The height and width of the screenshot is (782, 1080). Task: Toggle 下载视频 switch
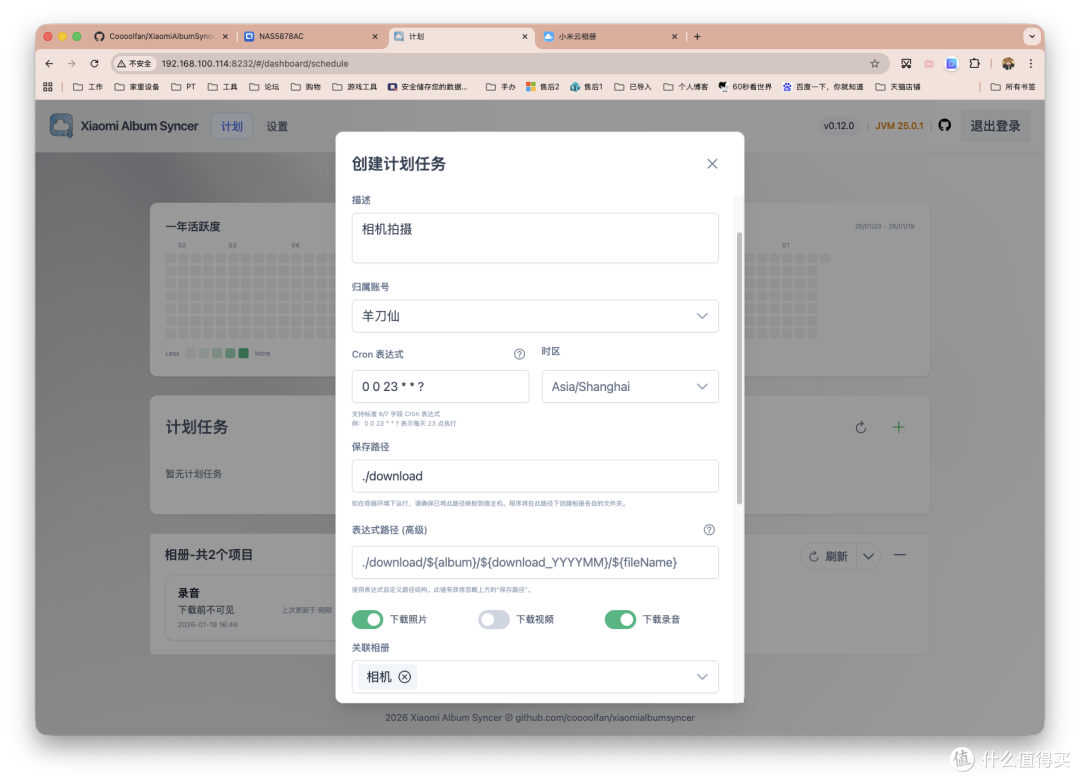(494, 619)
